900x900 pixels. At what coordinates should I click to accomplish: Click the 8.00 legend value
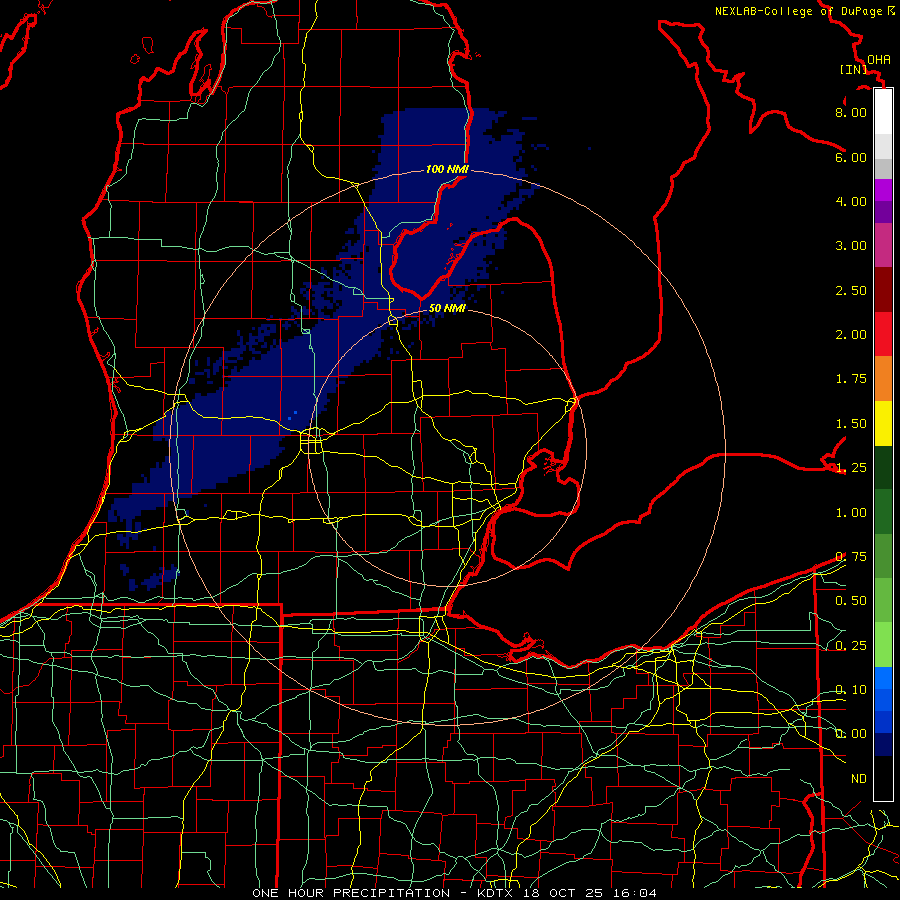851,112
